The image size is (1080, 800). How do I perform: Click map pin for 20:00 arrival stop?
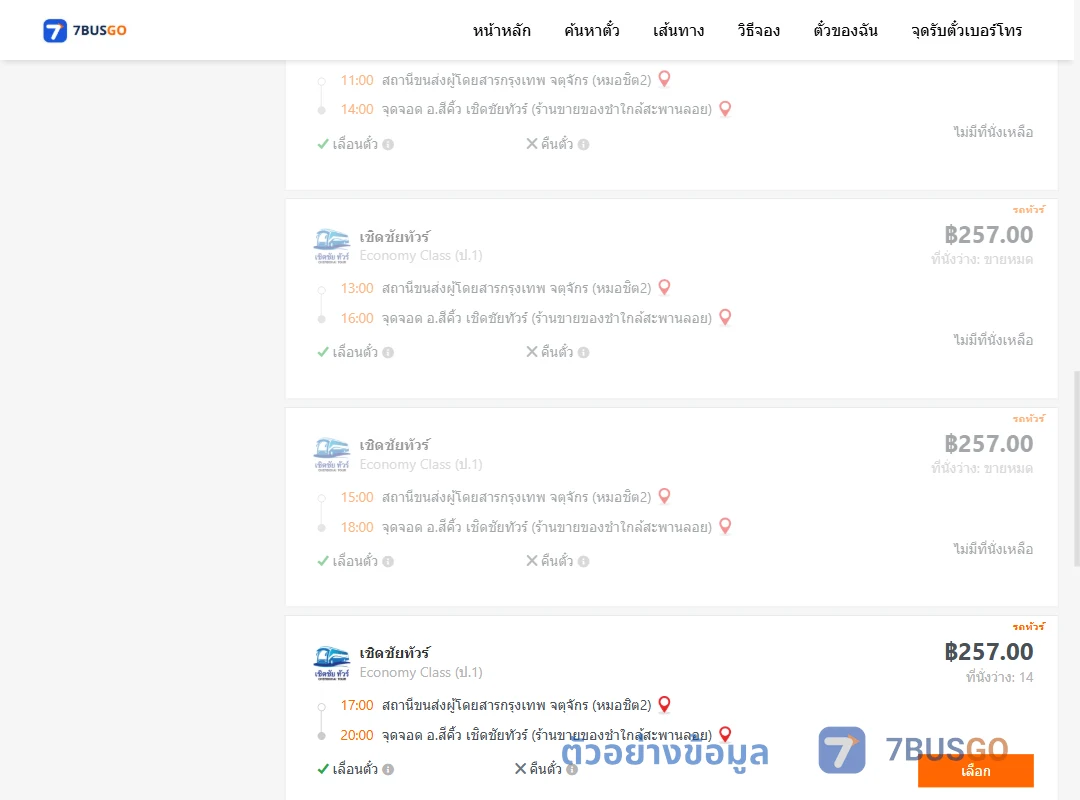725,734
